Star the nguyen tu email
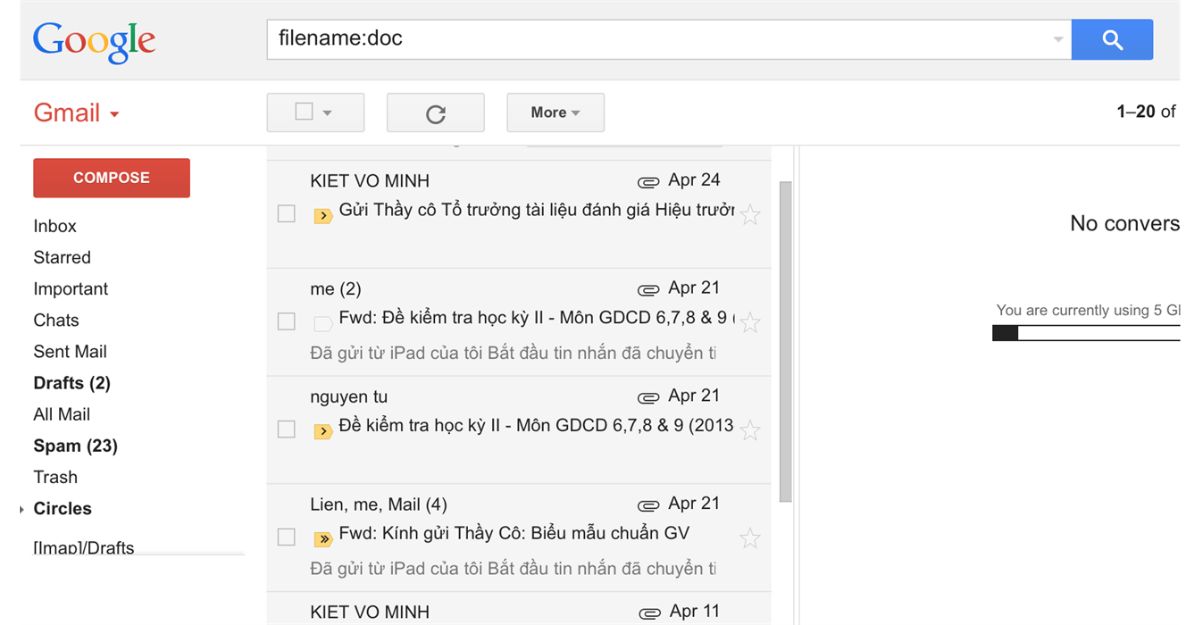1200x625 pixels. [750, 430]
